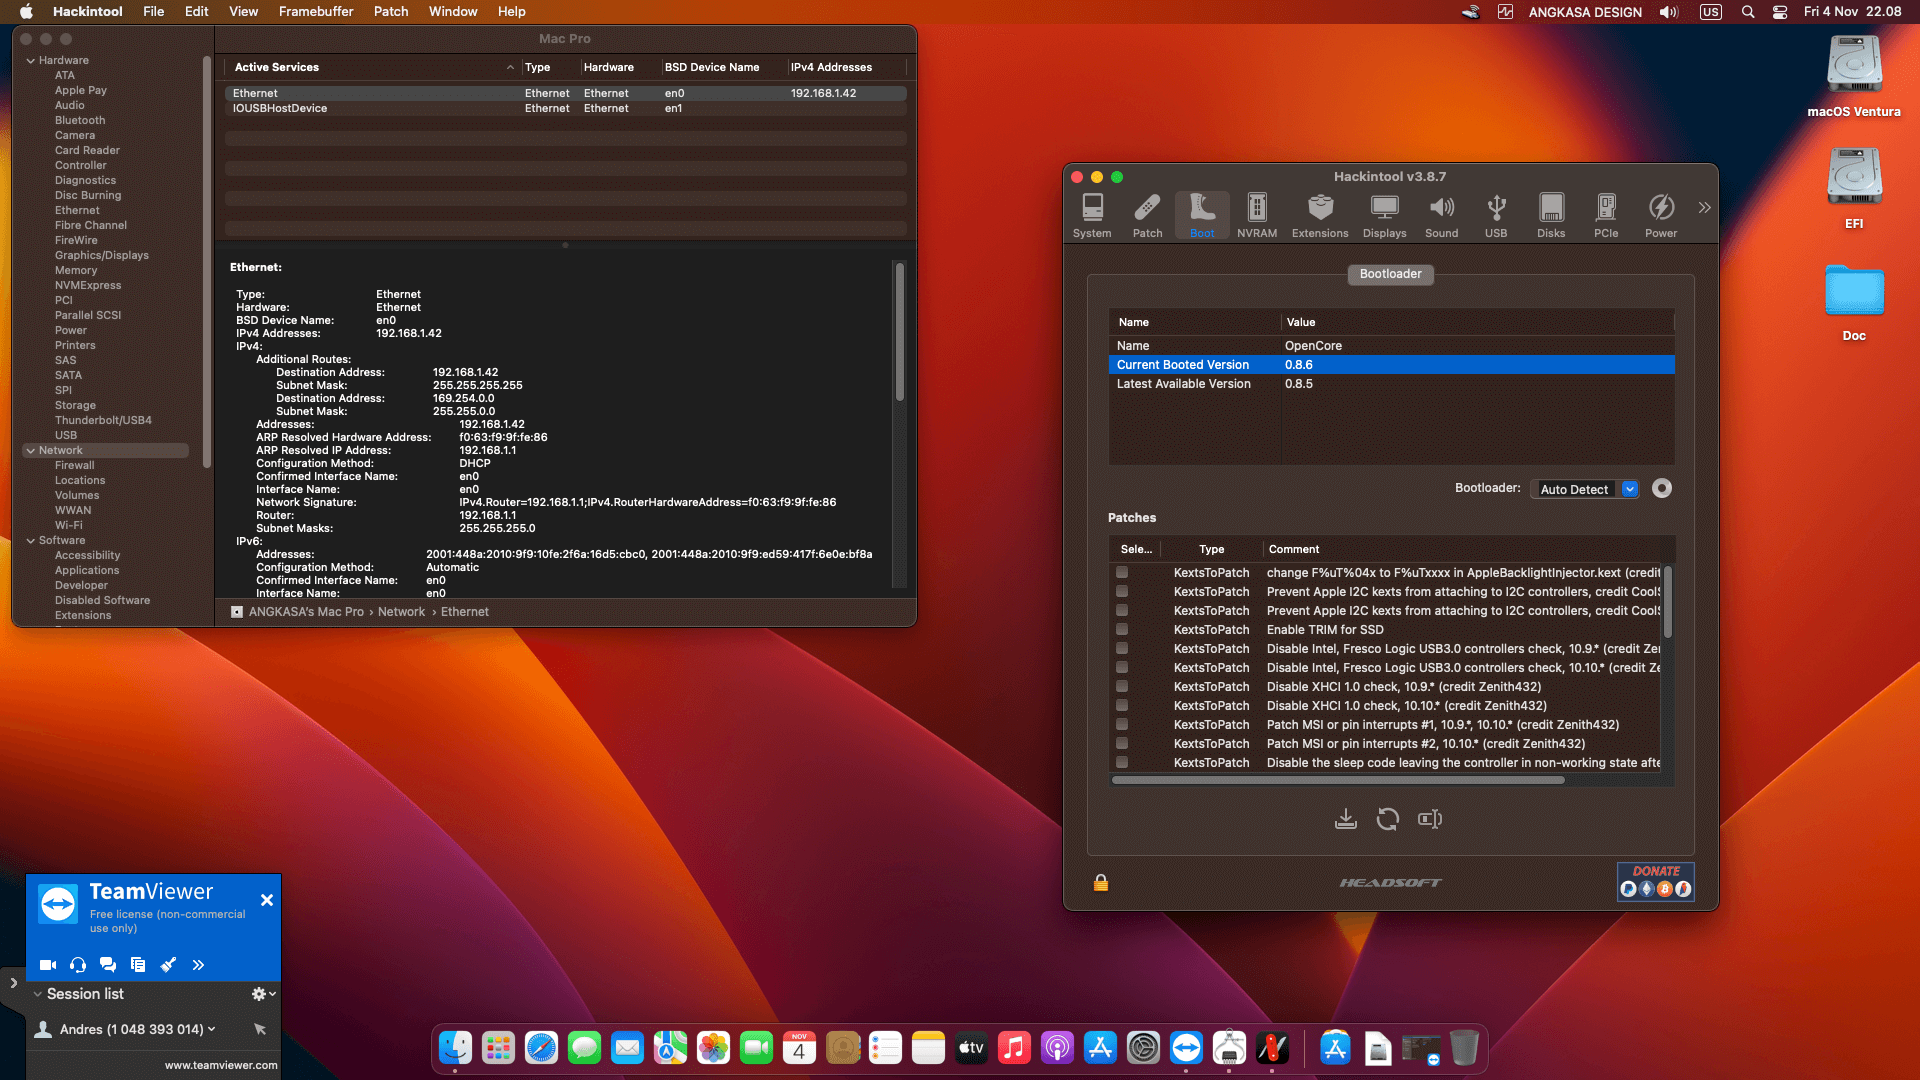The image size is (1920, 1080).
Task: Collapse the TeamViewer side panel arrow
Action: [13, 983]
